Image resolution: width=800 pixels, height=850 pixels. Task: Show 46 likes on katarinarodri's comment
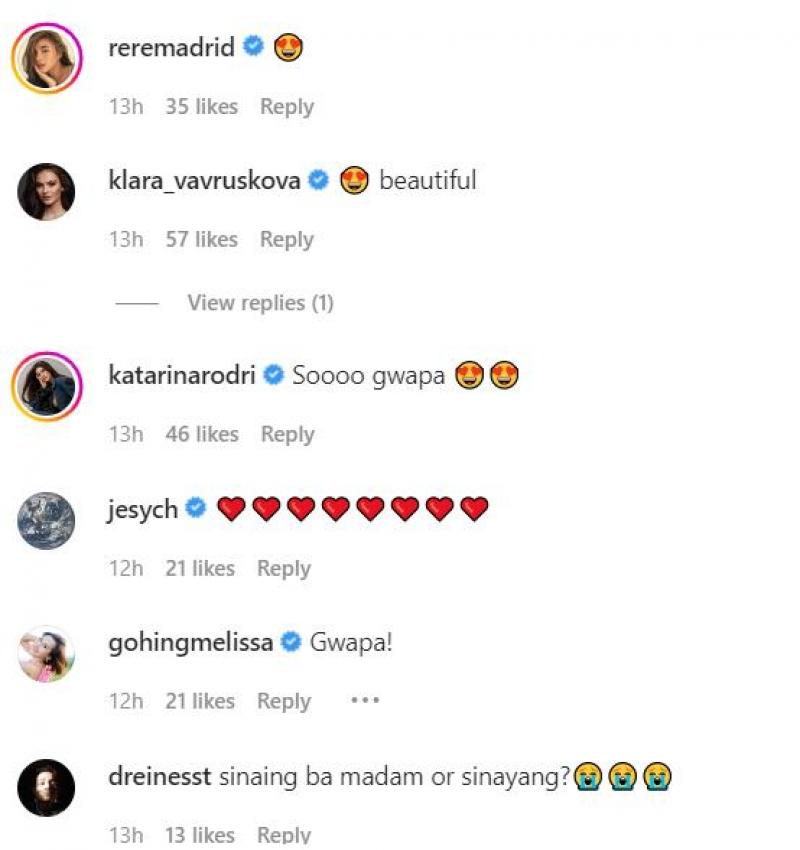(x=202, y=434)
